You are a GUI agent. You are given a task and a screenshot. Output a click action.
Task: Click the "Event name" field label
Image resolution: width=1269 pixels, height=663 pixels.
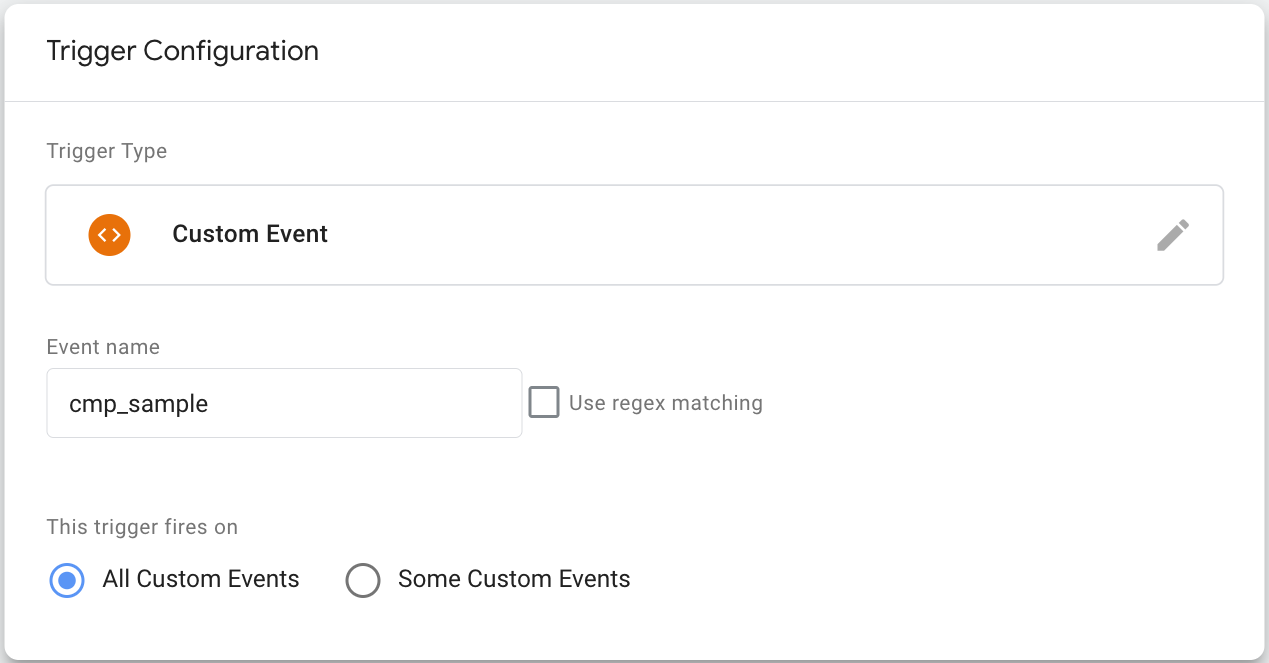pos(103,347)
